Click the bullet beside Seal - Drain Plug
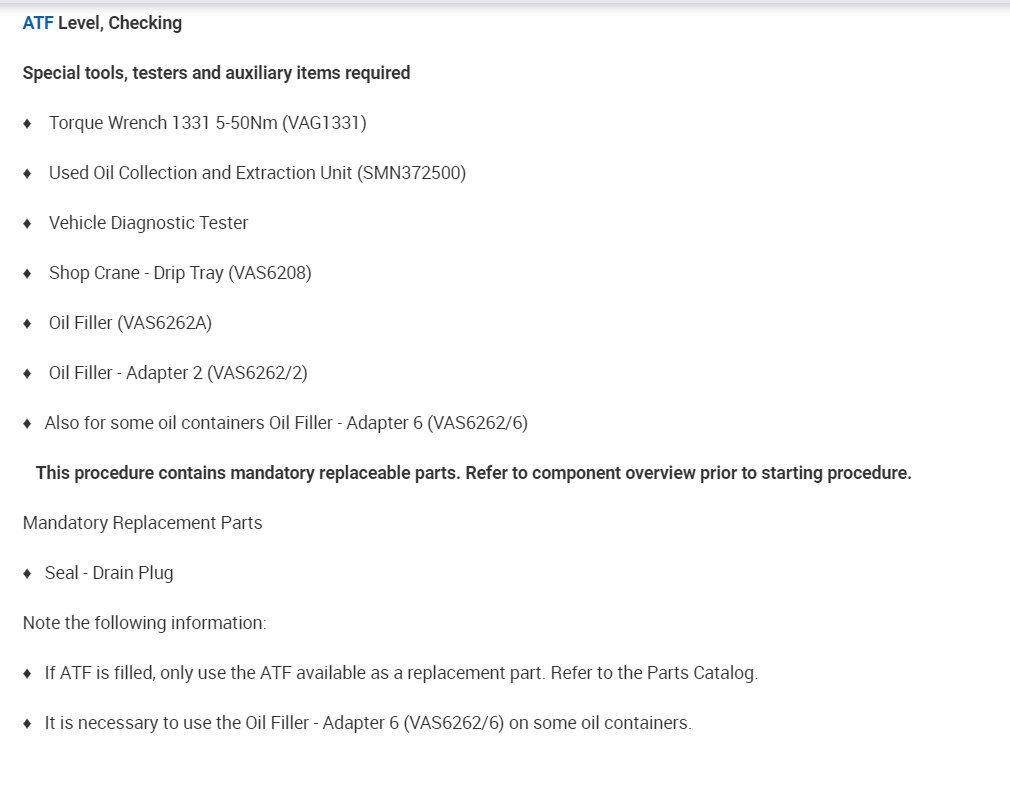 pyautogui.click(x=27, y=573)
